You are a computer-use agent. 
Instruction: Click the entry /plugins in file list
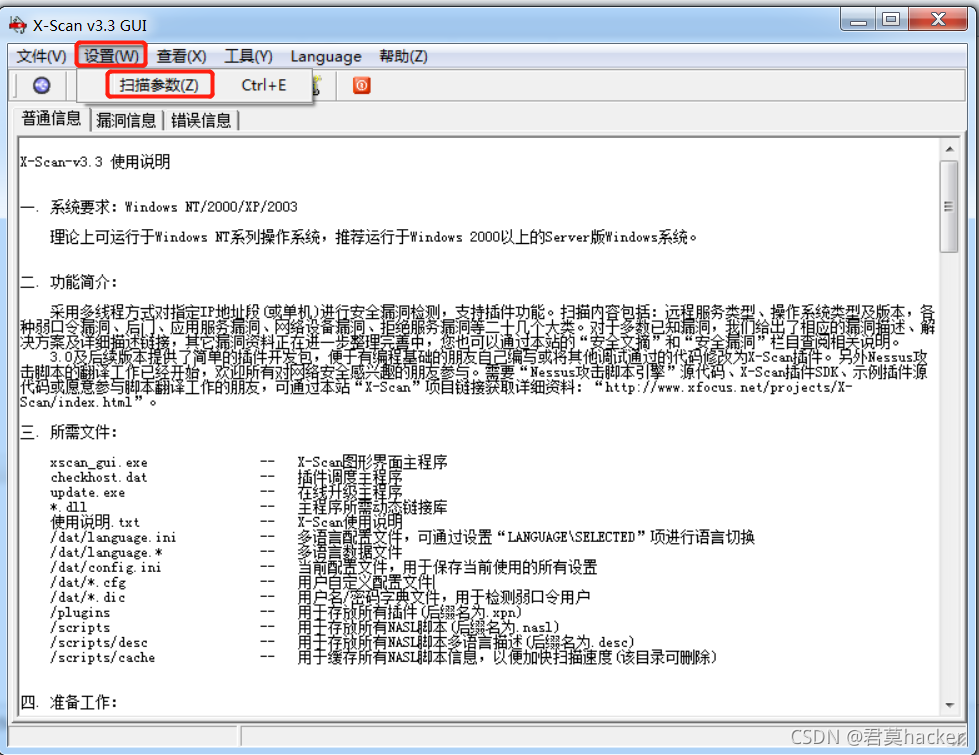tap(80, 613)
